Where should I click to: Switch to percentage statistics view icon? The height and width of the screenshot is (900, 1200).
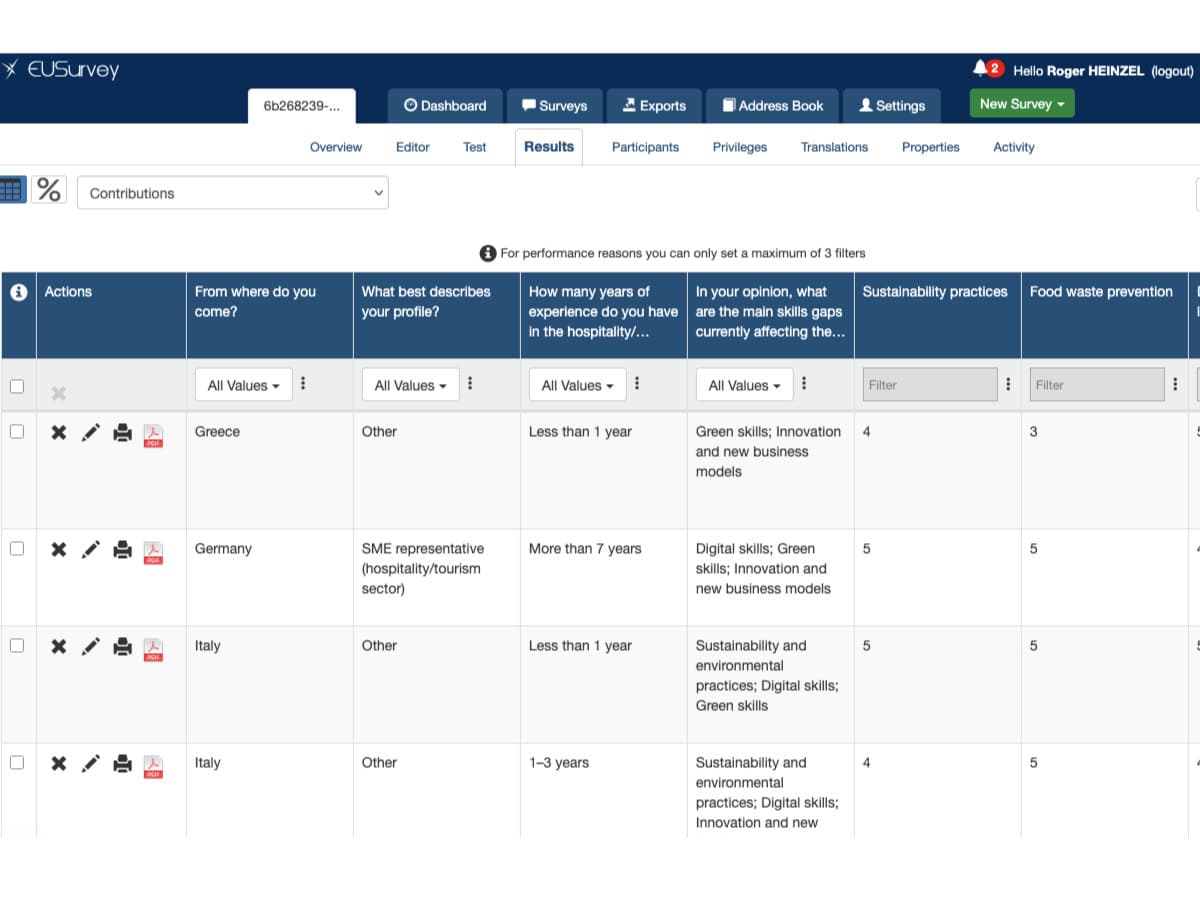coord(49,190)
